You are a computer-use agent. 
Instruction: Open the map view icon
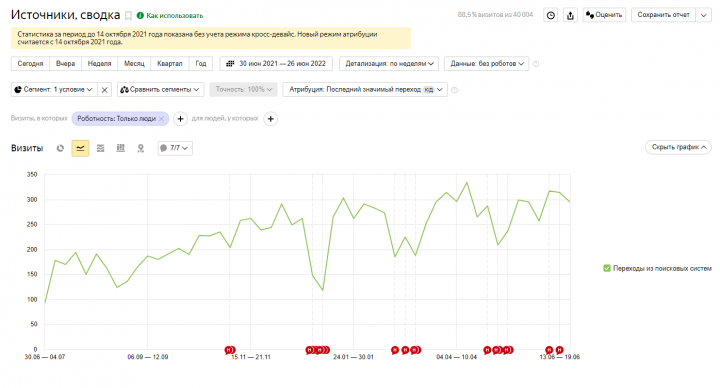pos(141,148)
